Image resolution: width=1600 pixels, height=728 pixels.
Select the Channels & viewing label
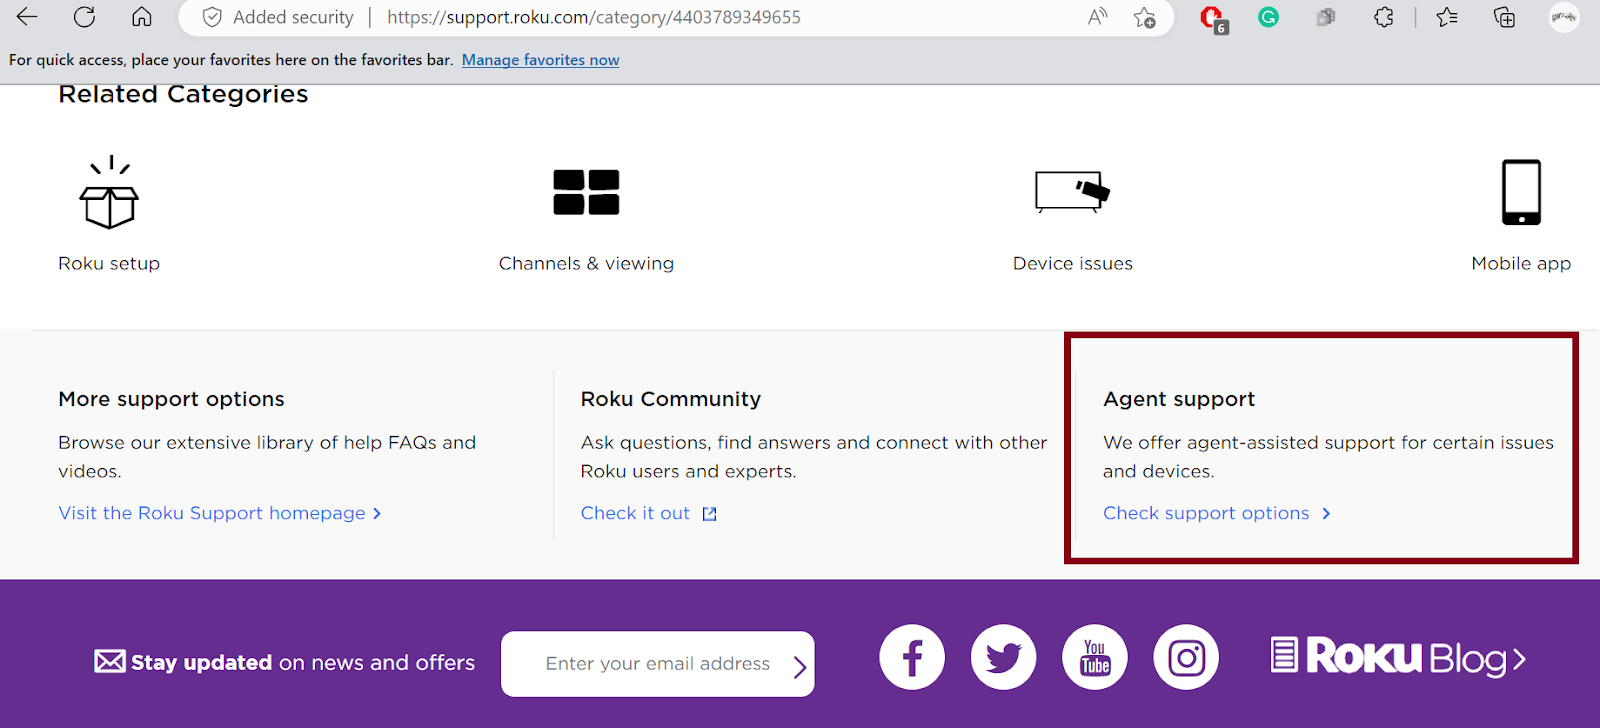[586, 264]
